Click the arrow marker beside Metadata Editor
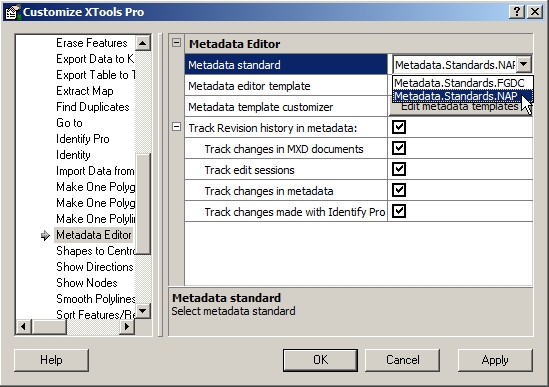Screen dimensions: 549x387 point(45,235)
